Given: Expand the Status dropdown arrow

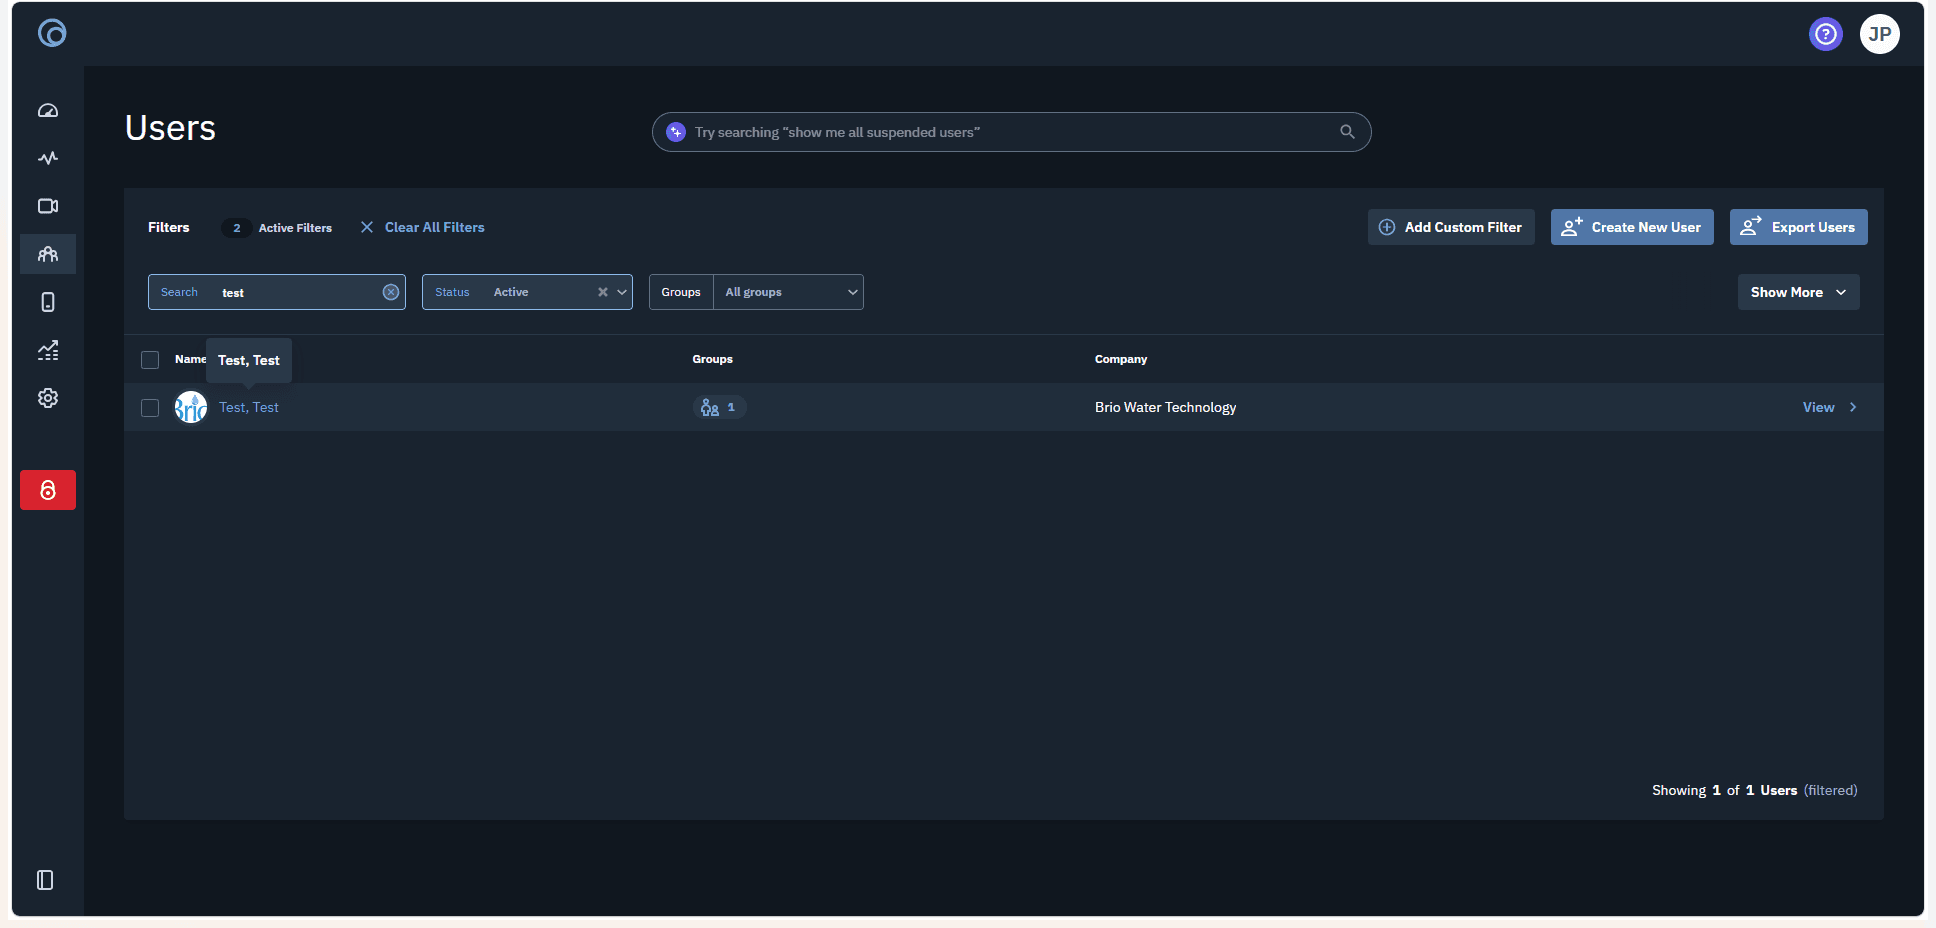Looking at the screenshot, I should (622, 292).
